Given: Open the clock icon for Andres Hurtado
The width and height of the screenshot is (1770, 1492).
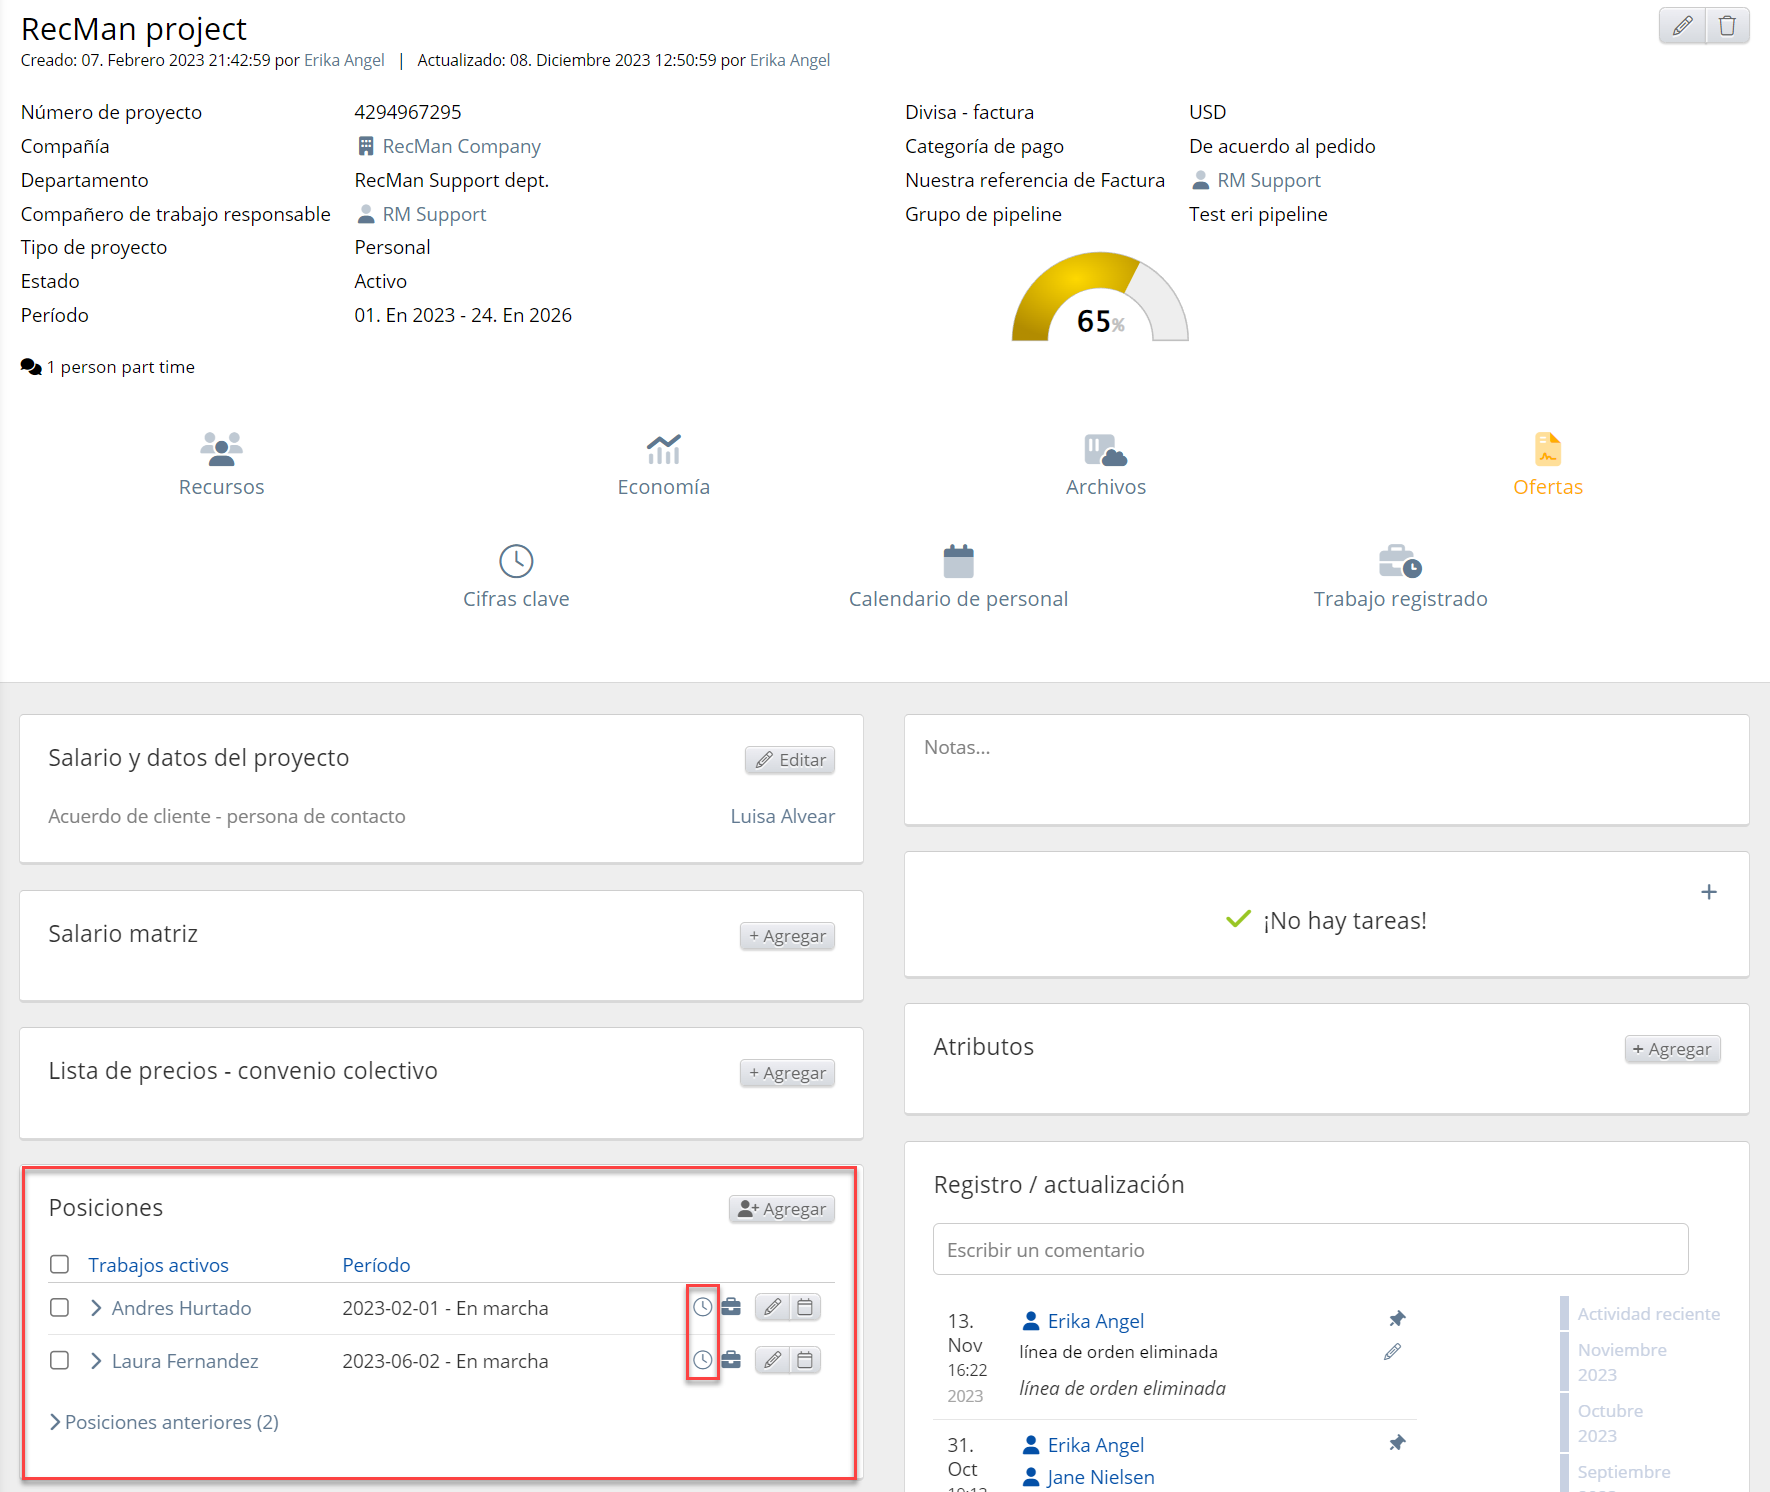Looking at the screenshot, I should 703,1307.
